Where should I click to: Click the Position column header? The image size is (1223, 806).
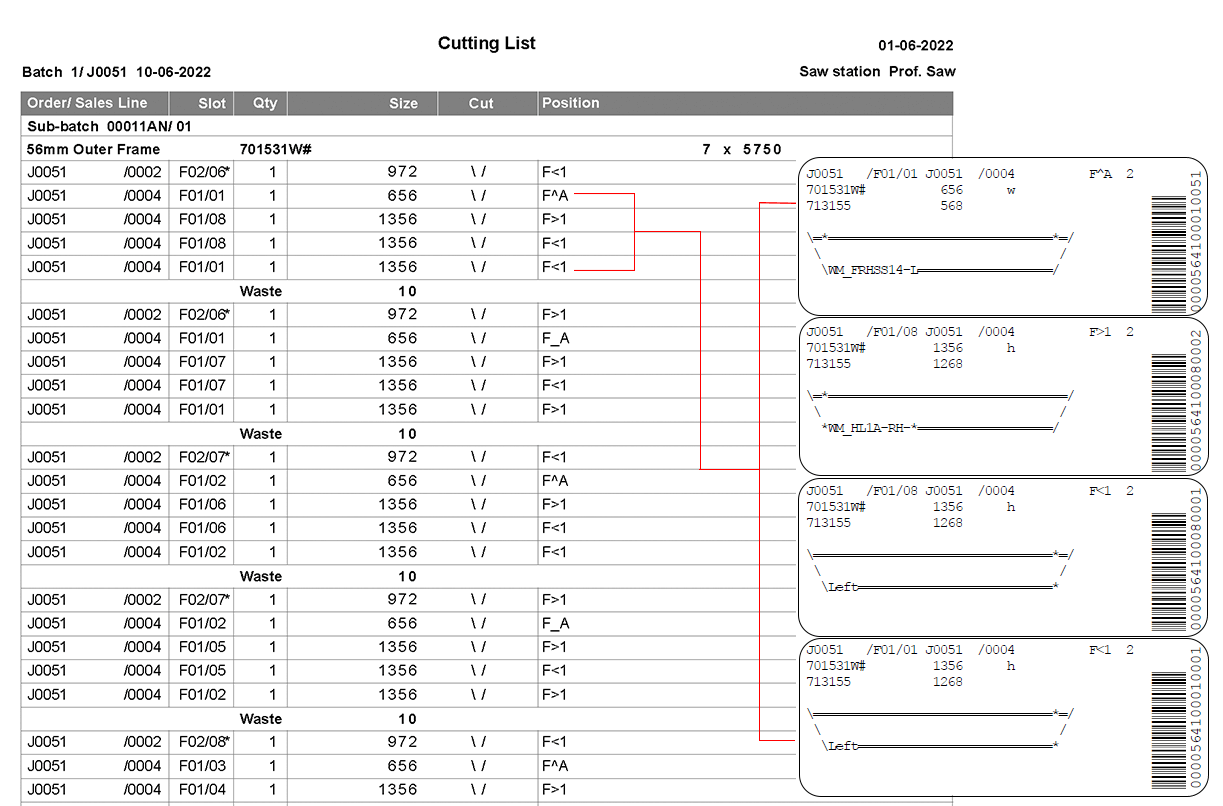(570, 103)
